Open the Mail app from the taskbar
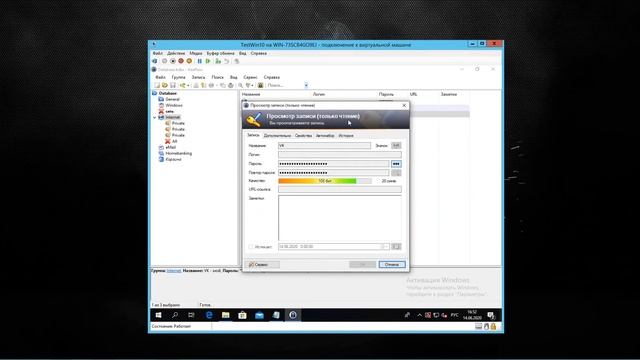 (259, 315)
